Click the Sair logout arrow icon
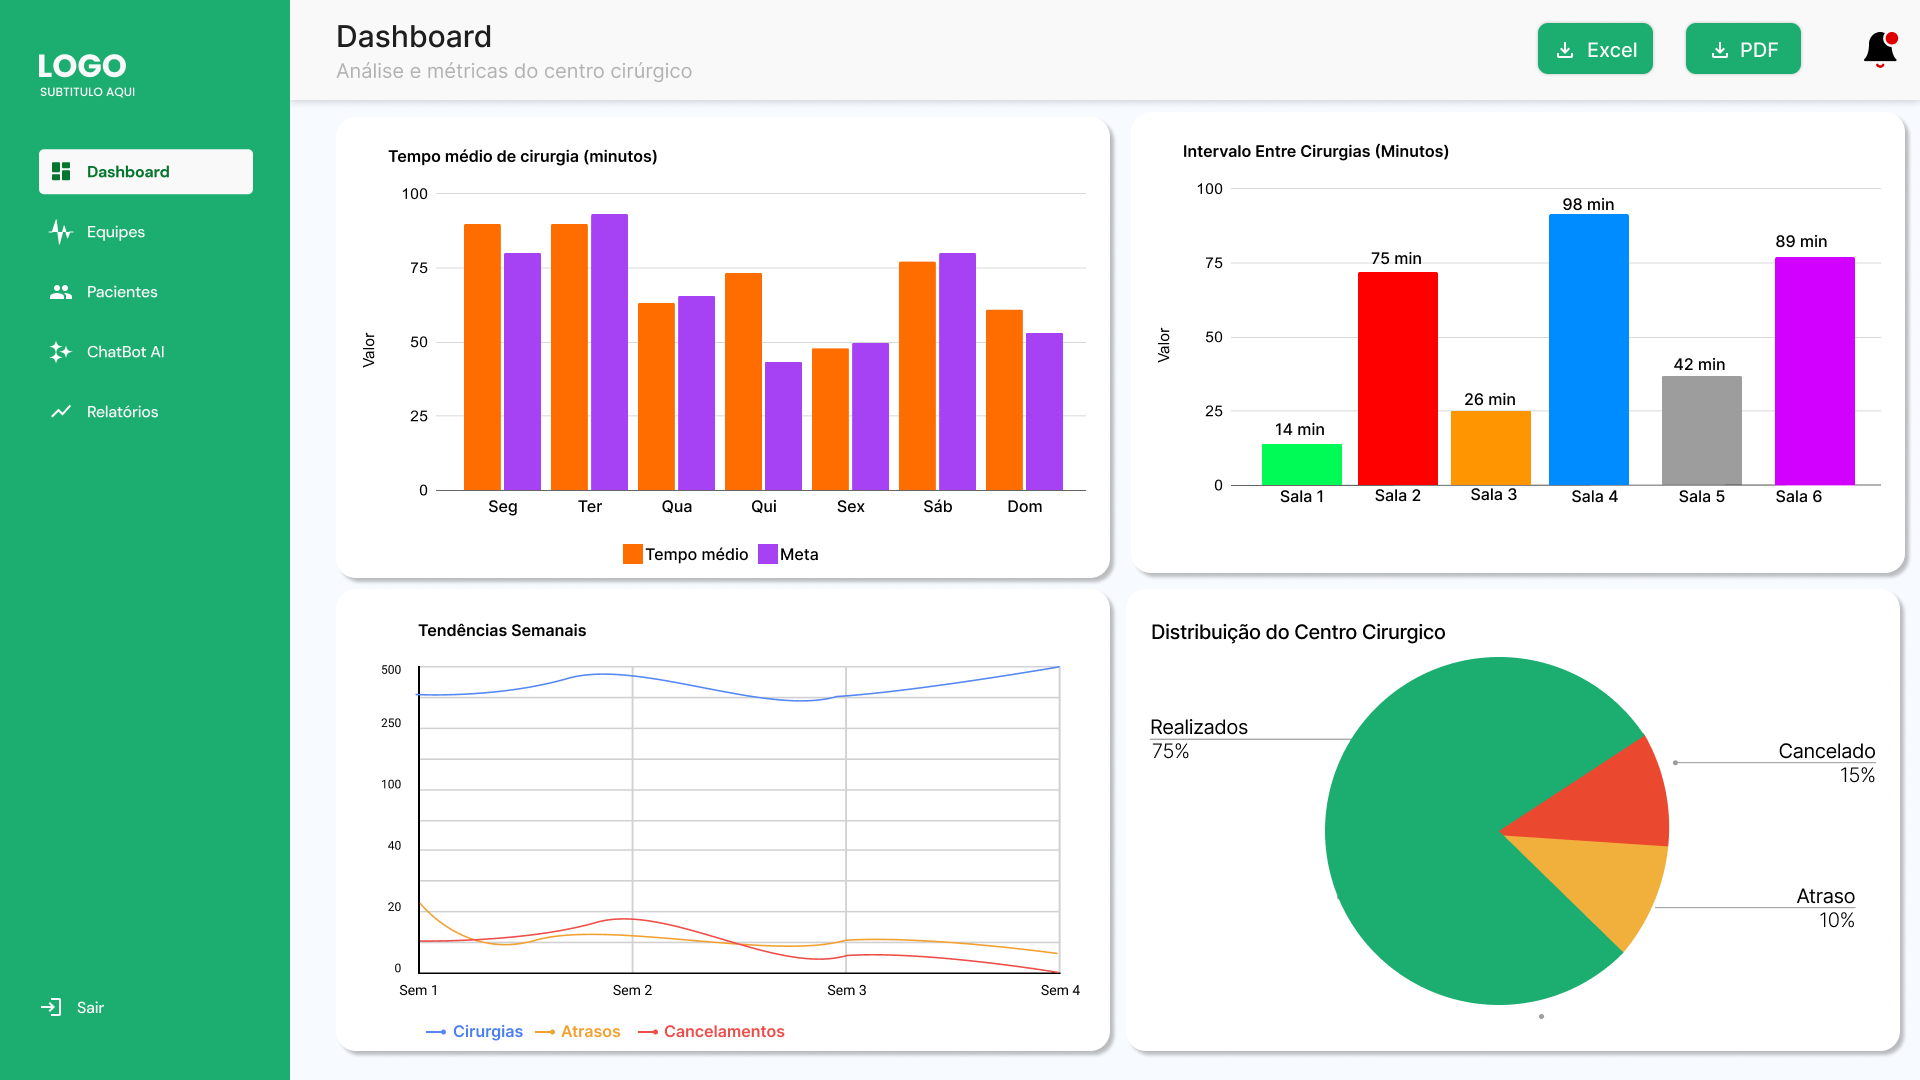The width and height of the screenshot is (1920, 1080). 51,1007
